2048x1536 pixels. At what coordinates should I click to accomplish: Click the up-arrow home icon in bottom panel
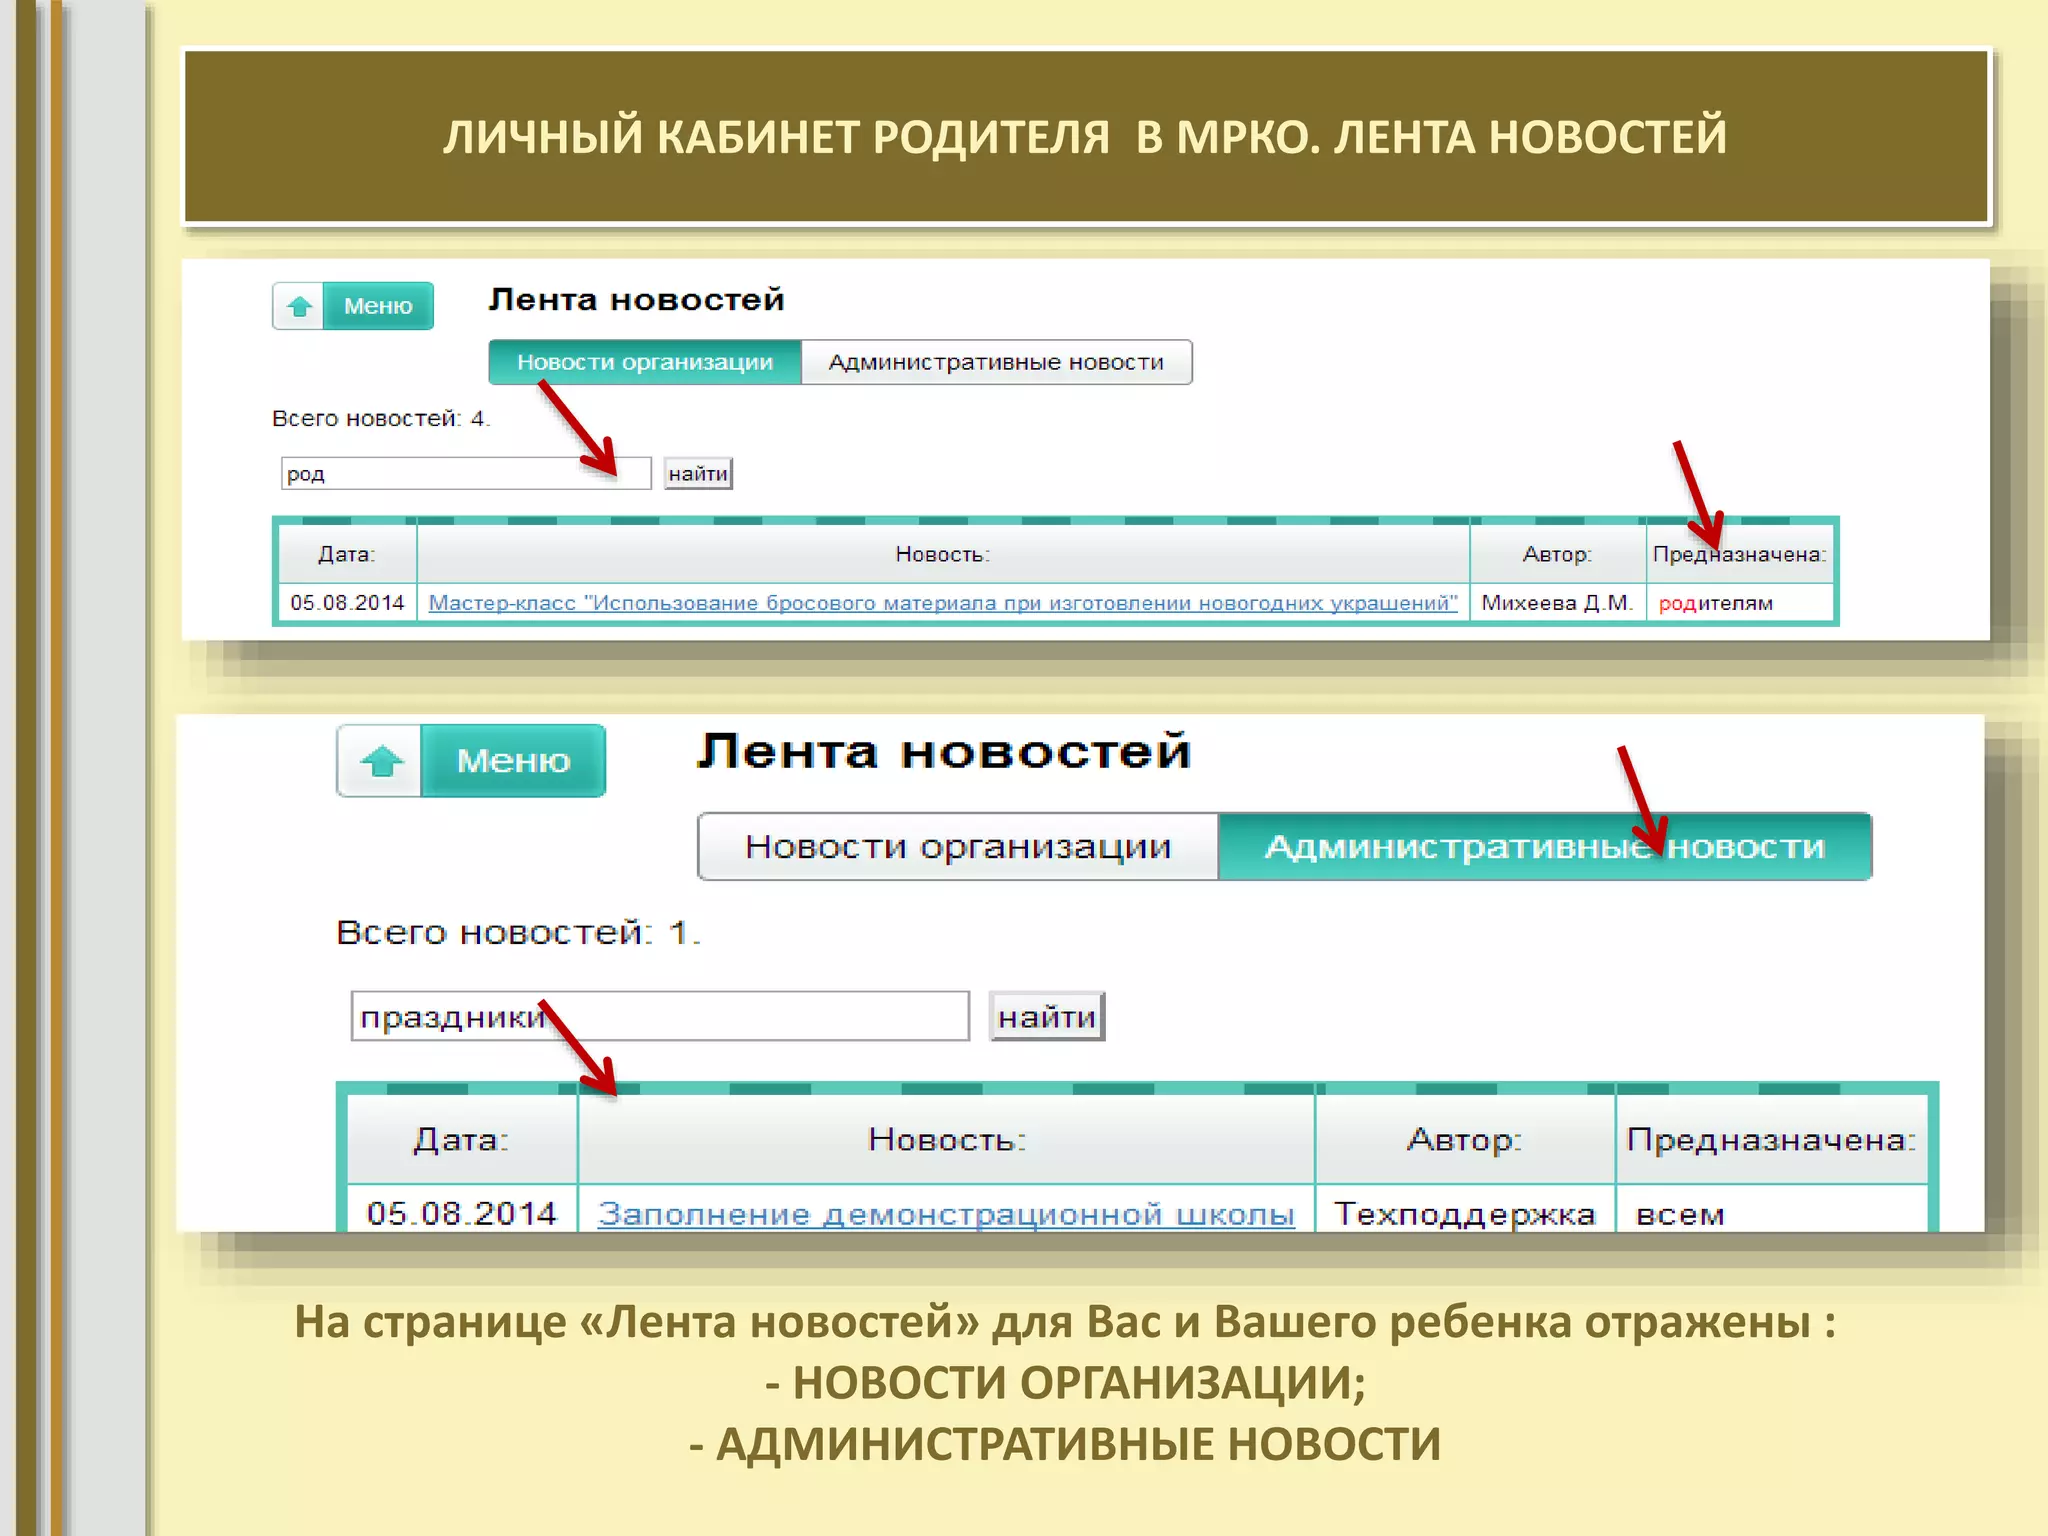point(380,761)
